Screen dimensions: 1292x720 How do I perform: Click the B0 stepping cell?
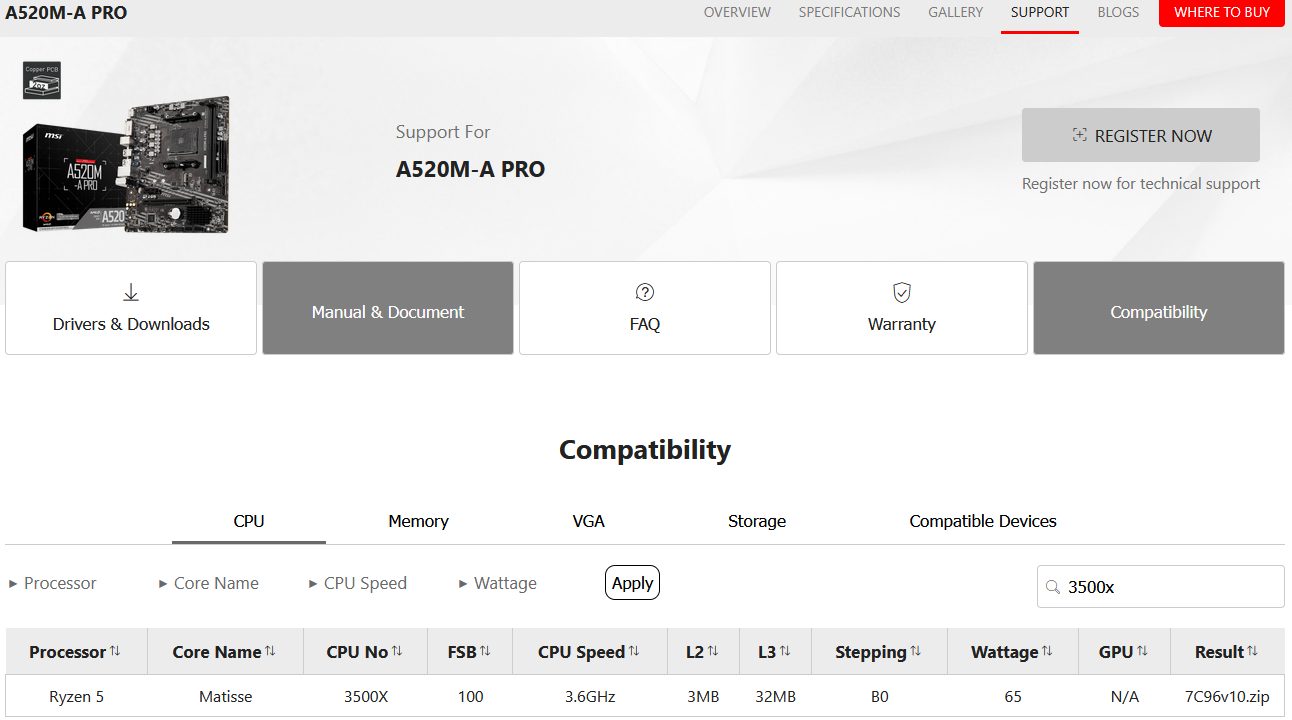click(879, 696)
